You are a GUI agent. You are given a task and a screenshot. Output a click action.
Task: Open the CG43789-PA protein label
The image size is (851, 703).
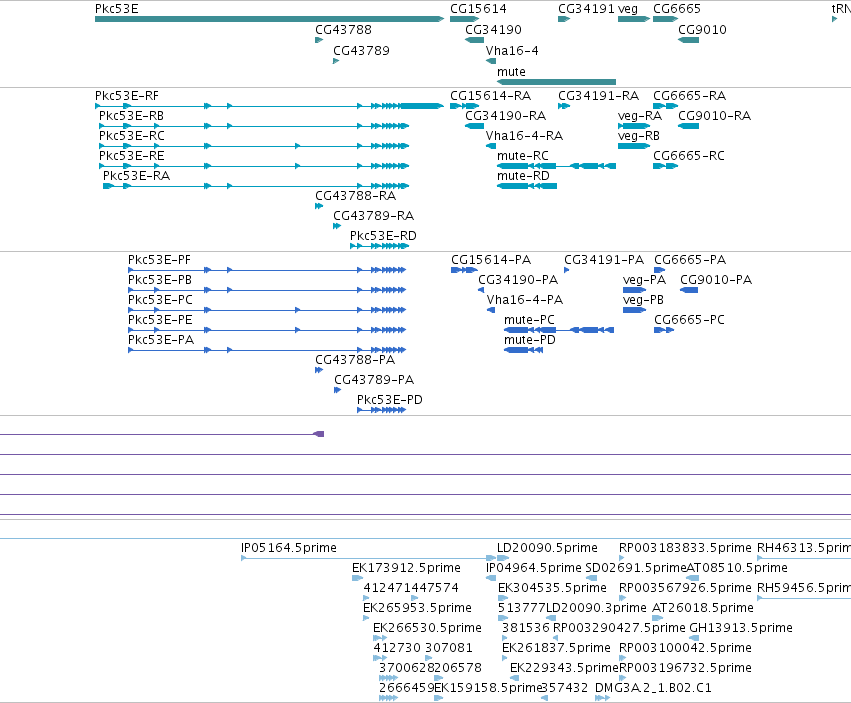374,379
